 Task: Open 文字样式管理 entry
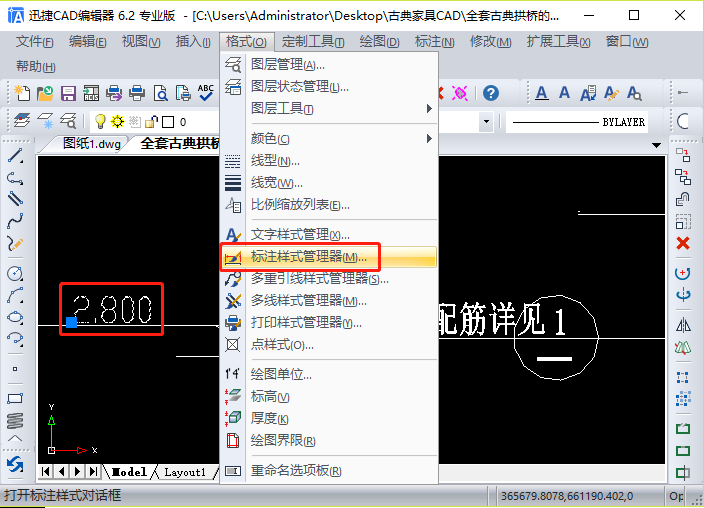click(x=328, y=234)
